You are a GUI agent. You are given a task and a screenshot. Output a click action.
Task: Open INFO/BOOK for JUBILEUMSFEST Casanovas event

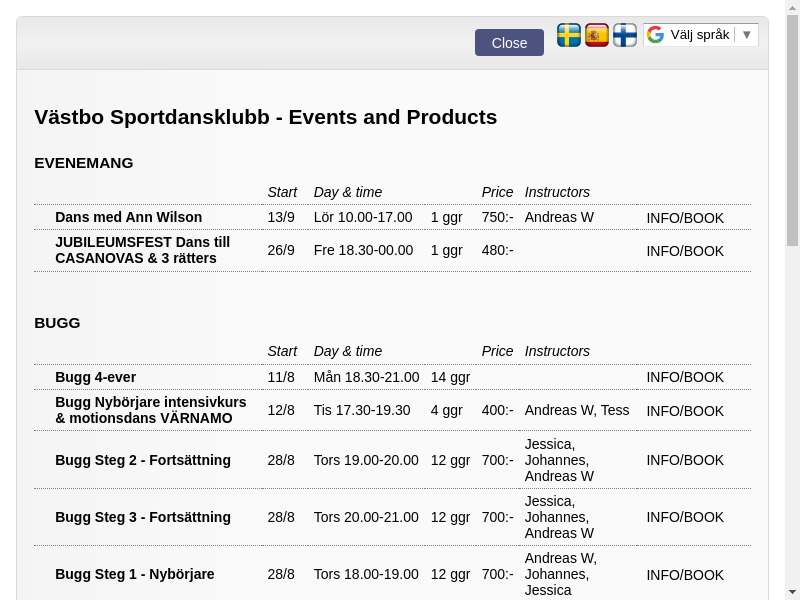click(x=685, y=251)
